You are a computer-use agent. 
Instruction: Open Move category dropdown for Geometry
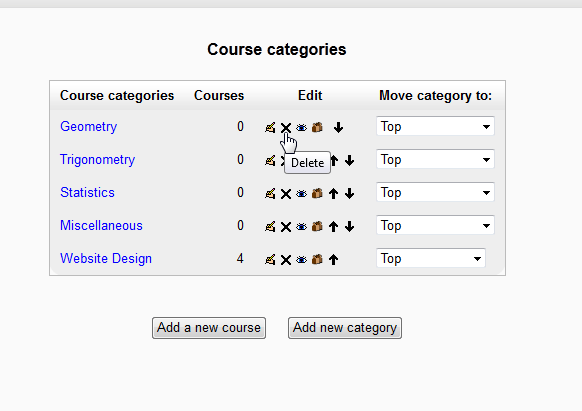435,126
